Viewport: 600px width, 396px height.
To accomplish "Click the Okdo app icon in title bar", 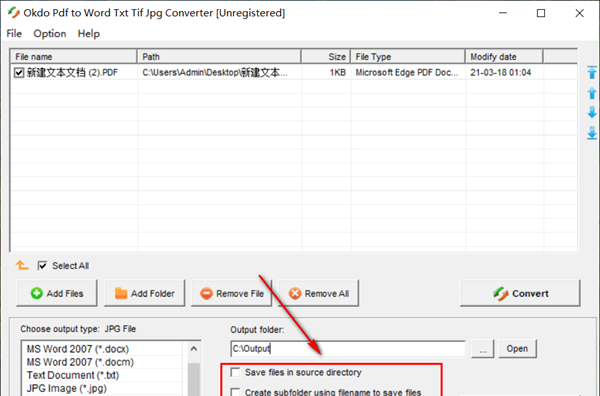I will (x=14, y=13).
